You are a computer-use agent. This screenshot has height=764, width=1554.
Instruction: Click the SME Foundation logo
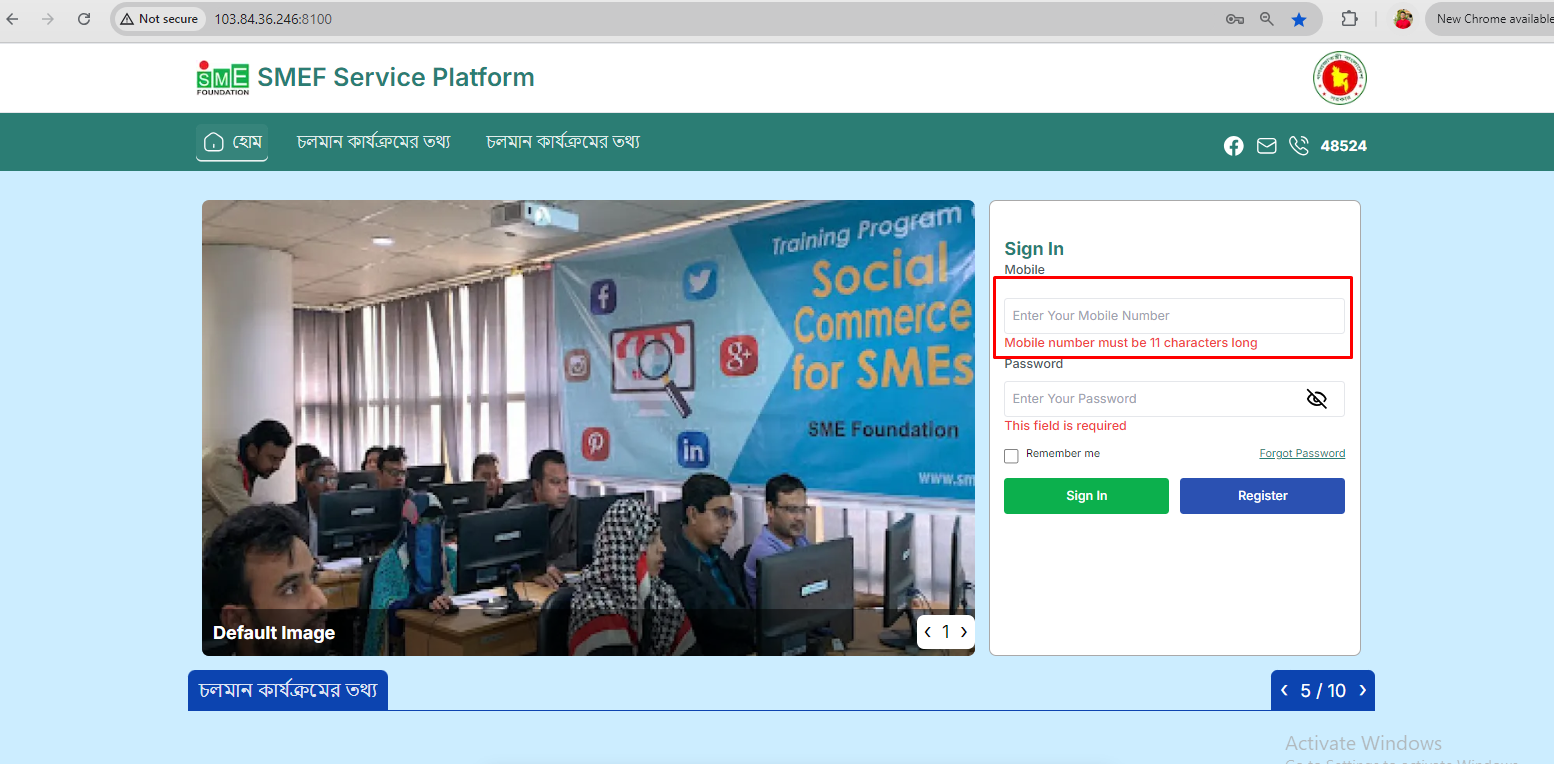222,78
